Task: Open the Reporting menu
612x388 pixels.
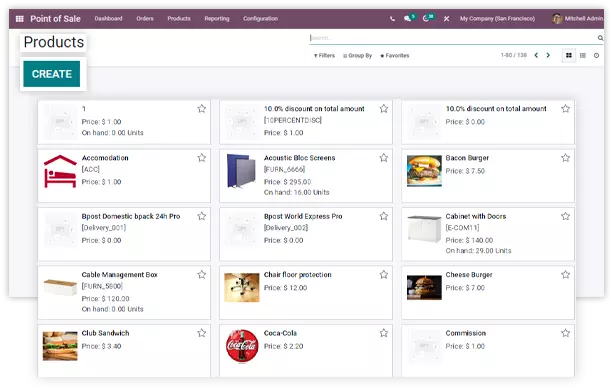Action: (x=217, y=18)
